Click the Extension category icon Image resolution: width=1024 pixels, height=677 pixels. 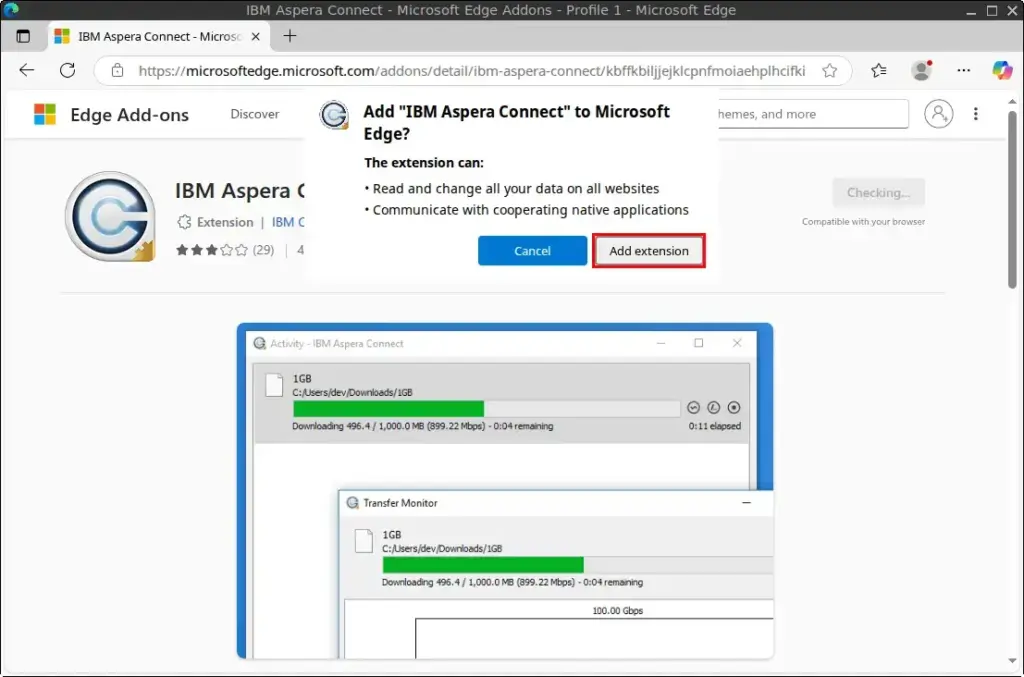click(x=184, y=222)
